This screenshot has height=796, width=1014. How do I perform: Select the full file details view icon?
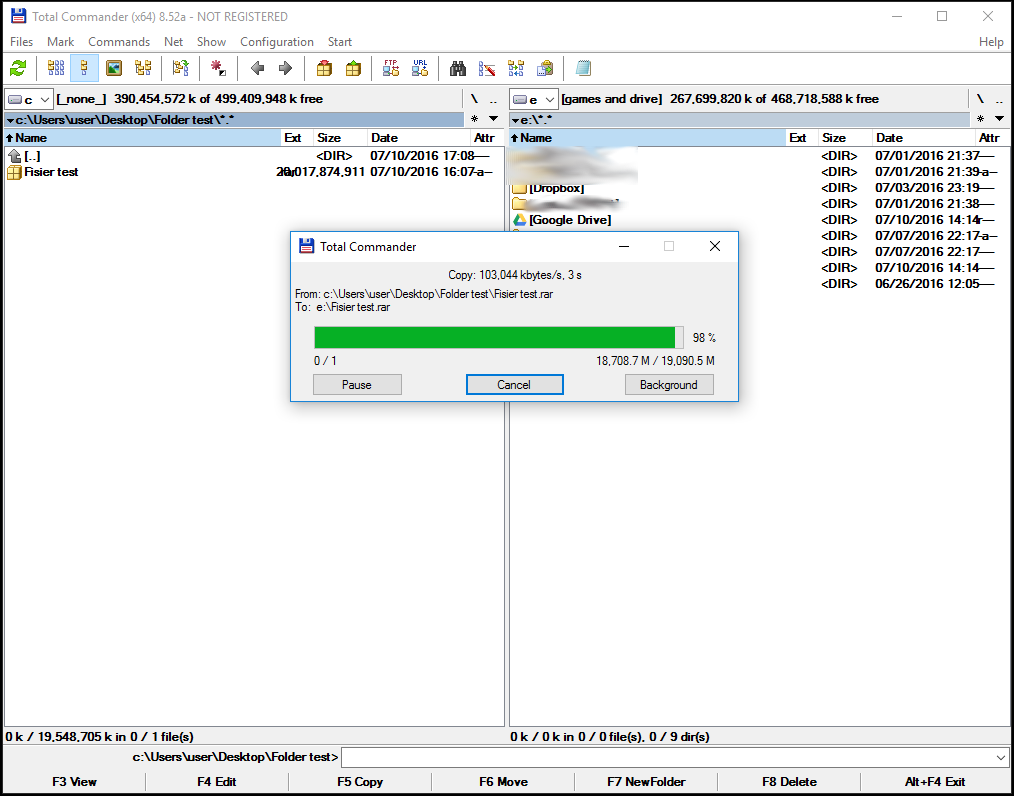point(85,68)
